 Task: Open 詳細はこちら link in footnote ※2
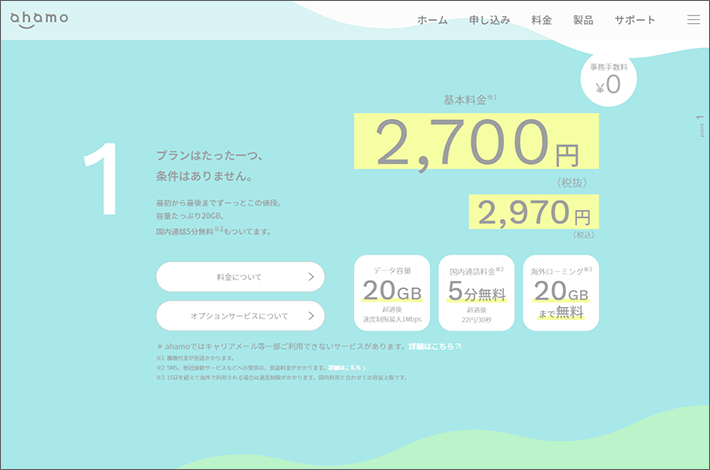point(347,368)
